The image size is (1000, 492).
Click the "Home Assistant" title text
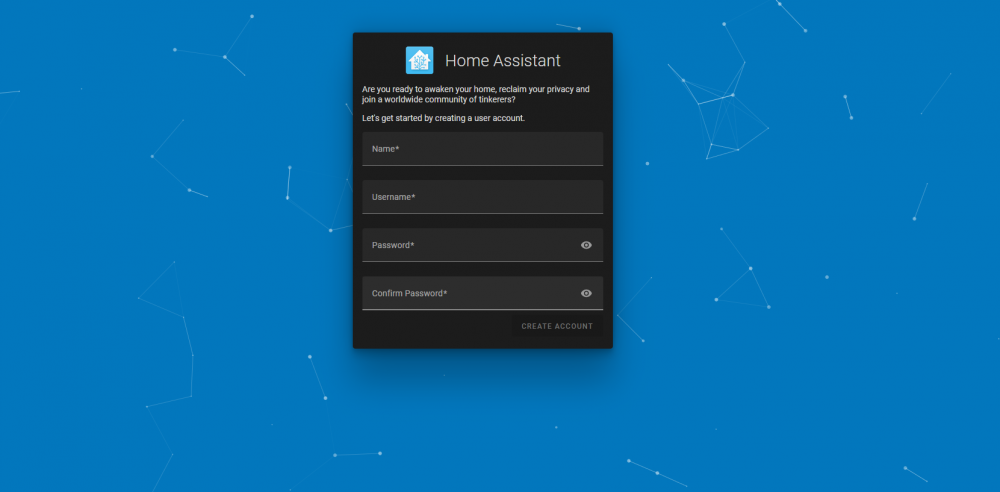click(x=503, y=61)
